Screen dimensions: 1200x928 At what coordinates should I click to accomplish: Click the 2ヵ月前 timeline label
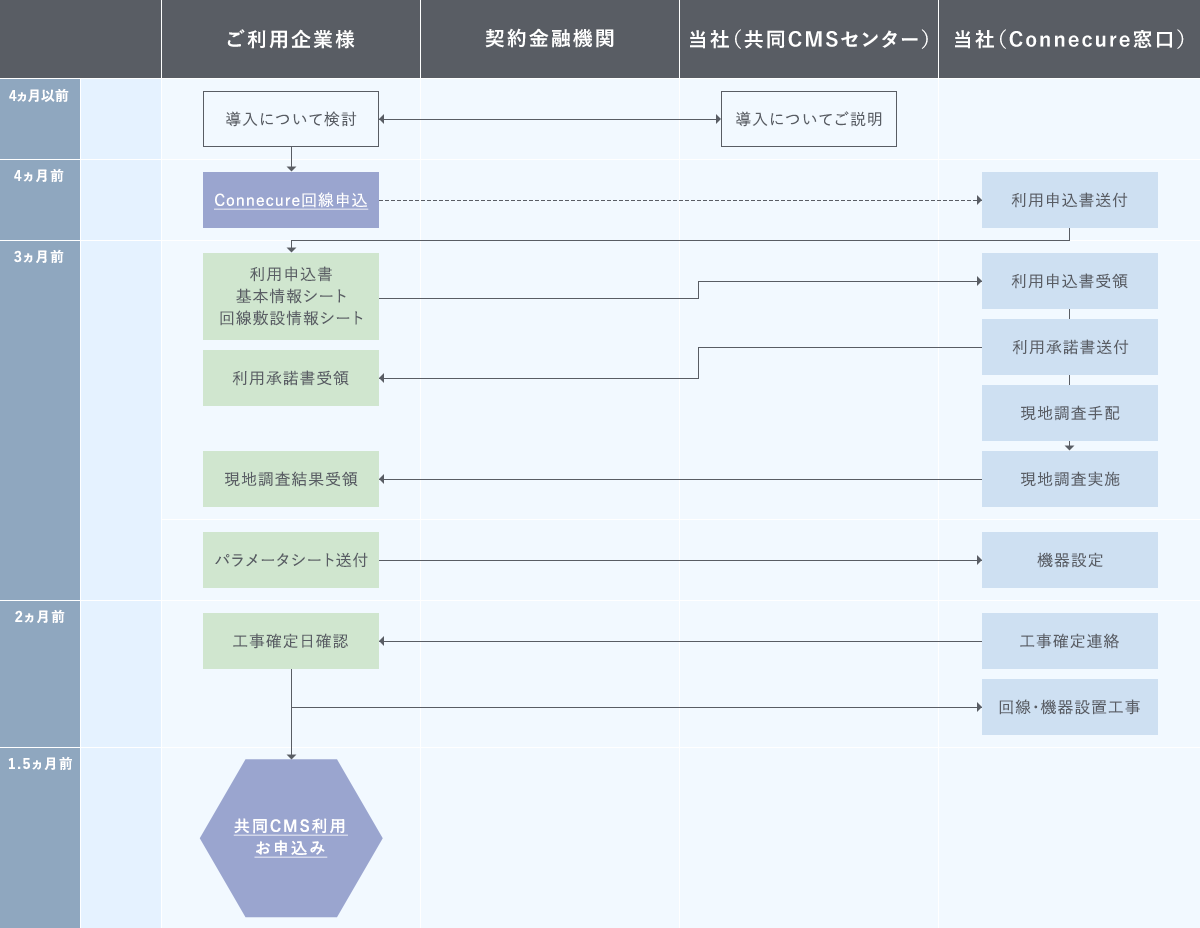click(40, 617)
